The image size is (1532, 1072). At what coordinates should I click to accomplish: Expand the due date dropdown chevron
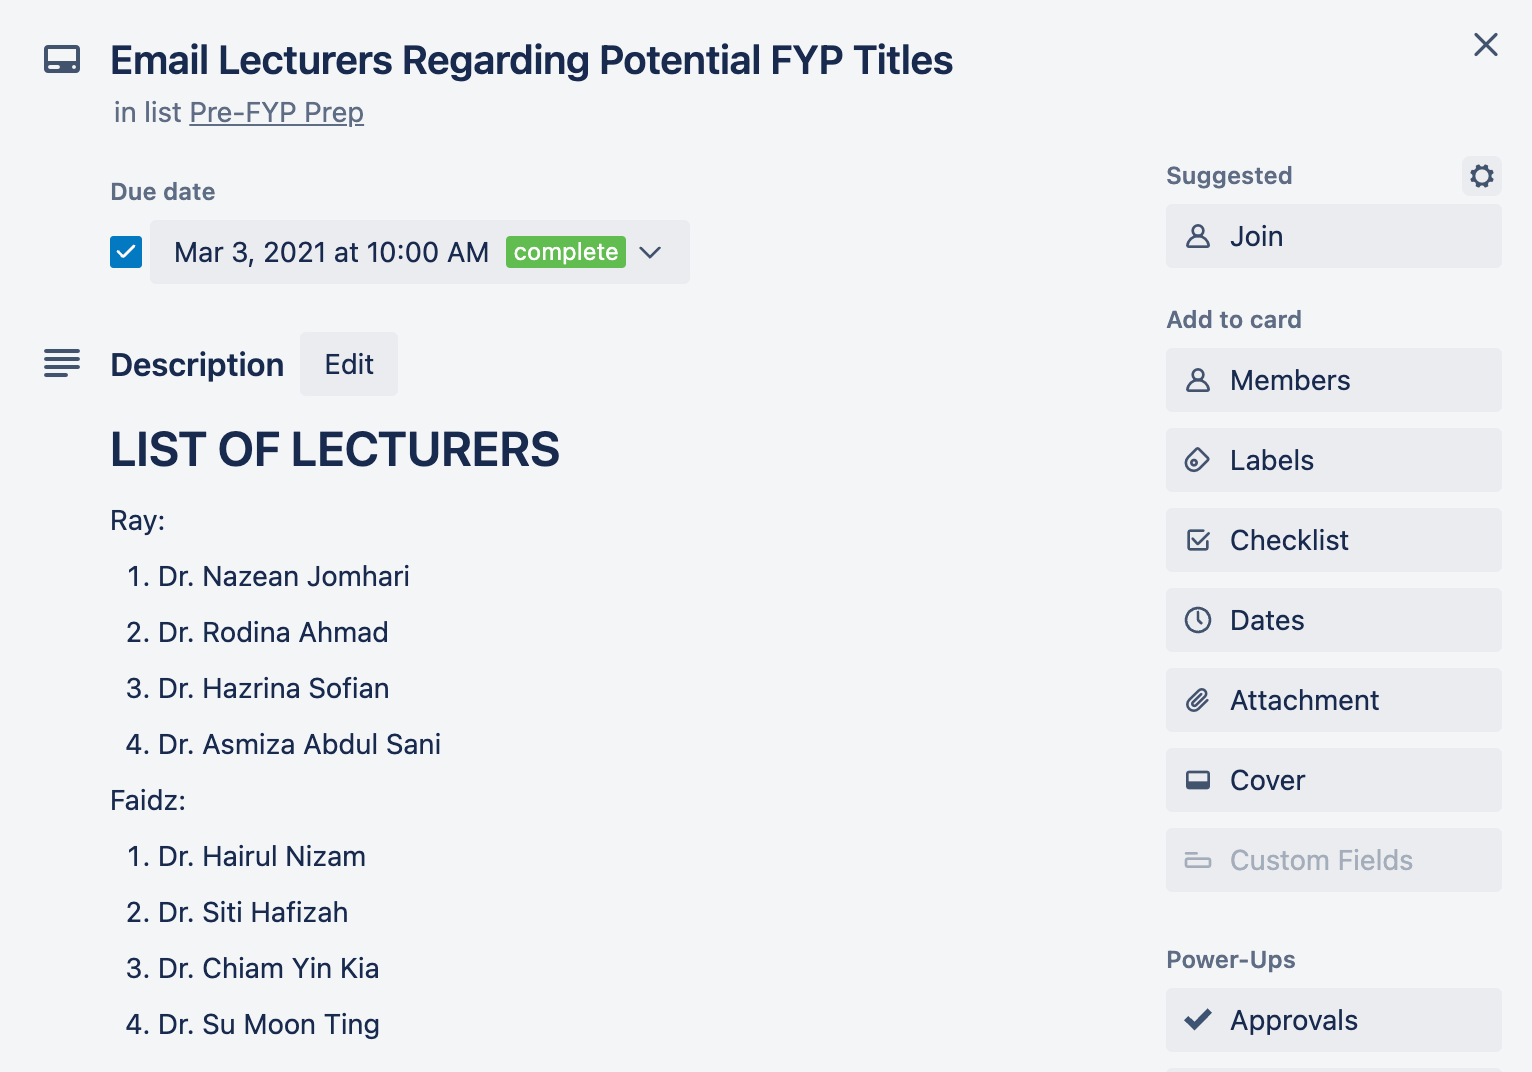(x=650, y=252)
